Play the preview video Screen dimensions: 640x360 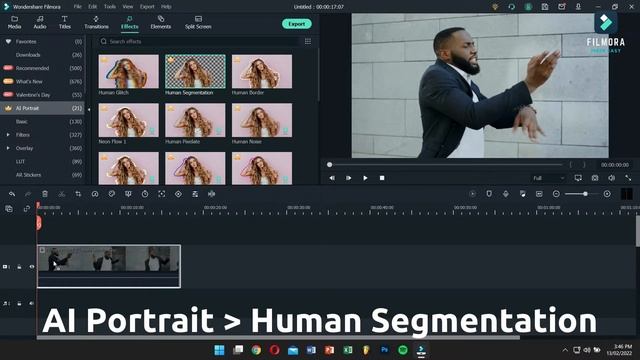[x=365, y=178]
